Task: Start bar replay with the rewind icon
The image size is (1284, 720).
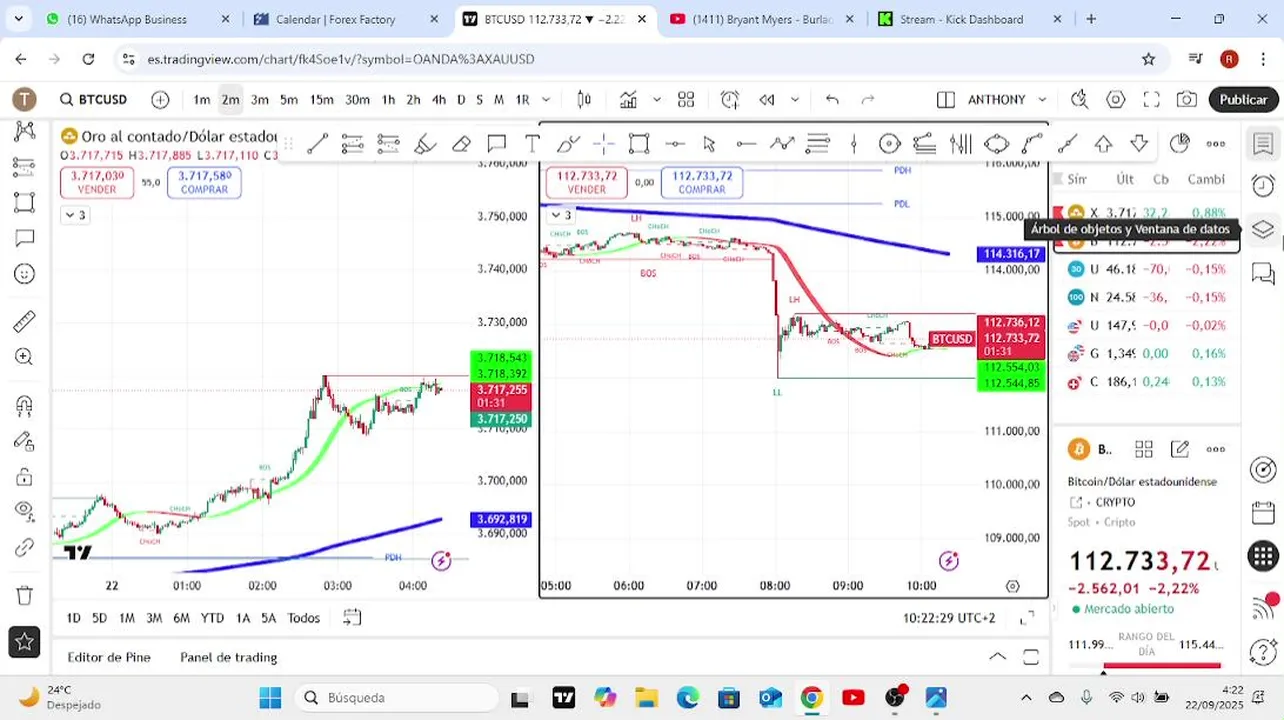Action: pos(767,99)
